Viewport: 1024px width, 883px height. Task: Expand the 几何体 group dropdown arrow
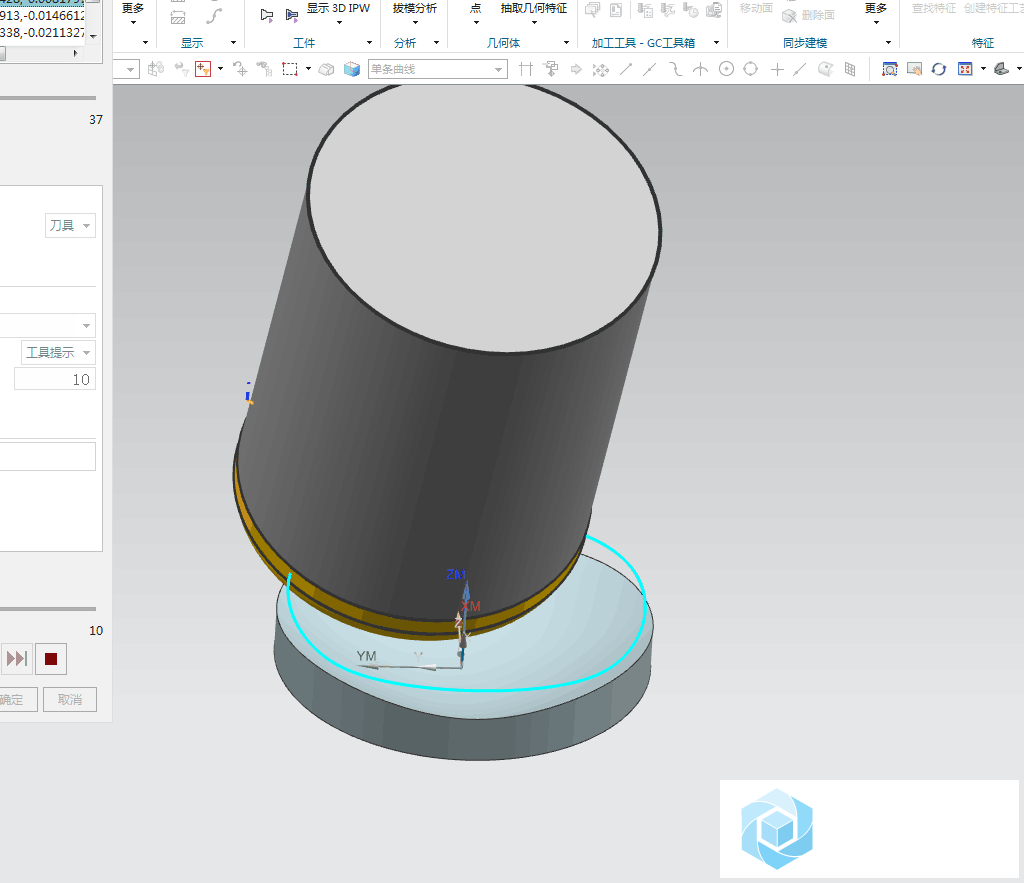(566, 43)
